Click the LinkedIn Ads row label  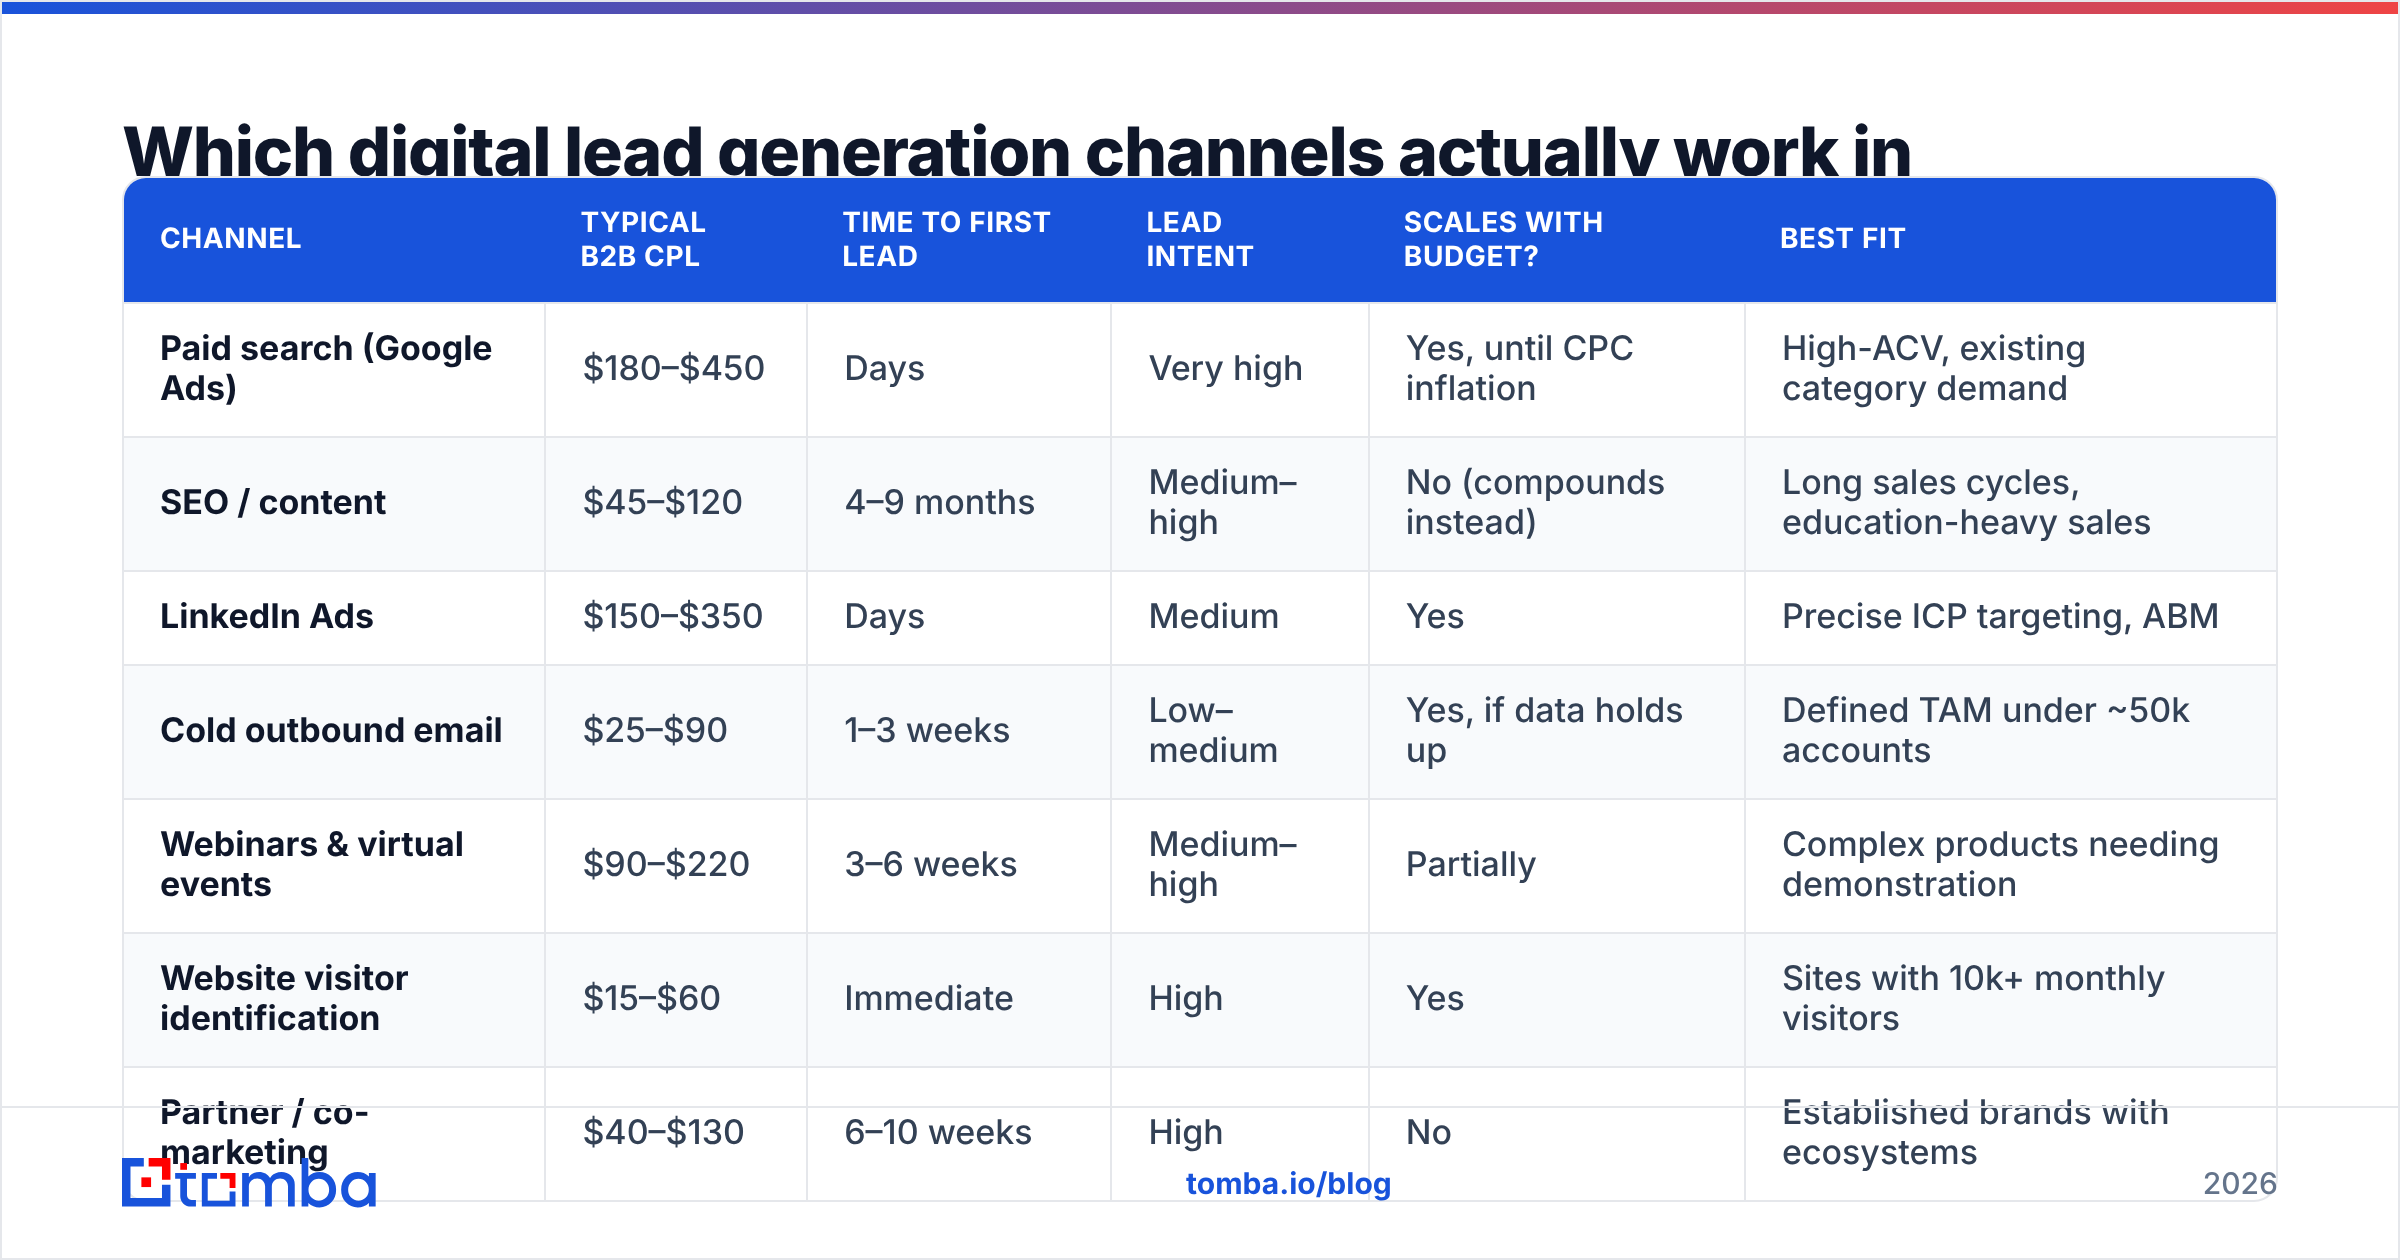tap(266, 616)
